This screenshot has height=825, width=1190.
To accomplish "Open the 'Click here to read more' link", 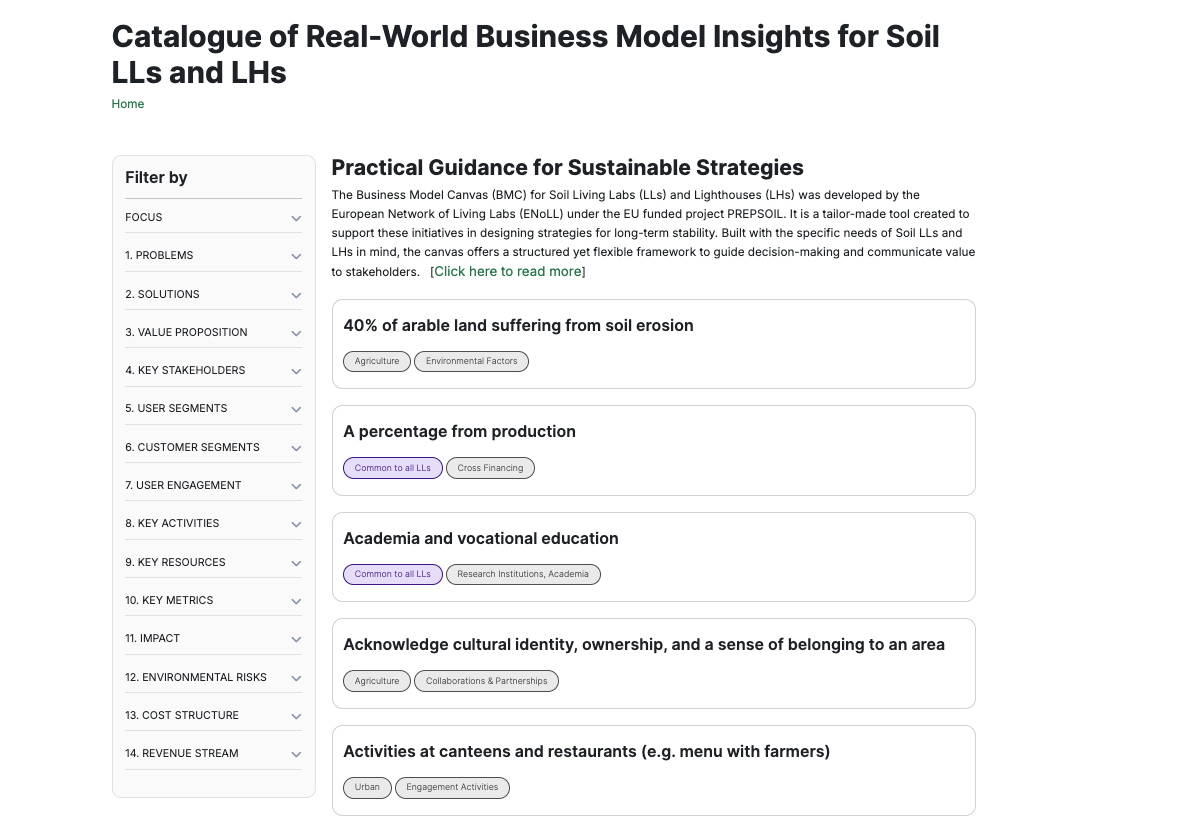I will [508, 272].
